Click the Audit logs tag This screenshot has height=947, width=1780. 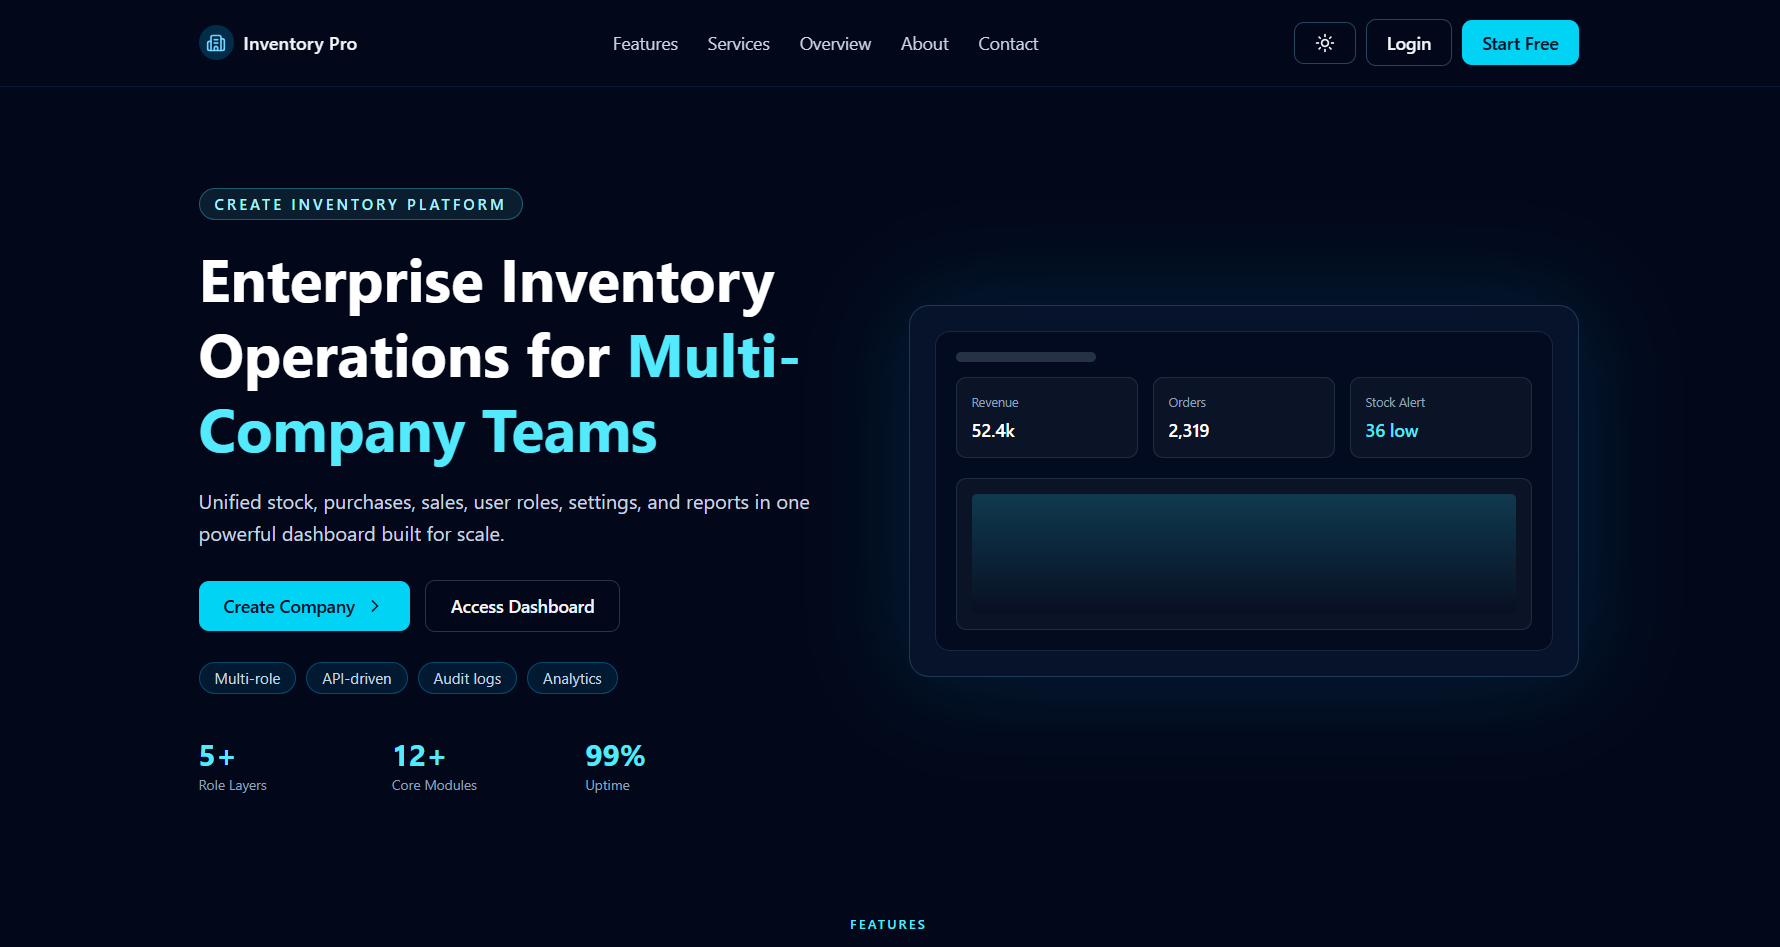coord(467,678)
